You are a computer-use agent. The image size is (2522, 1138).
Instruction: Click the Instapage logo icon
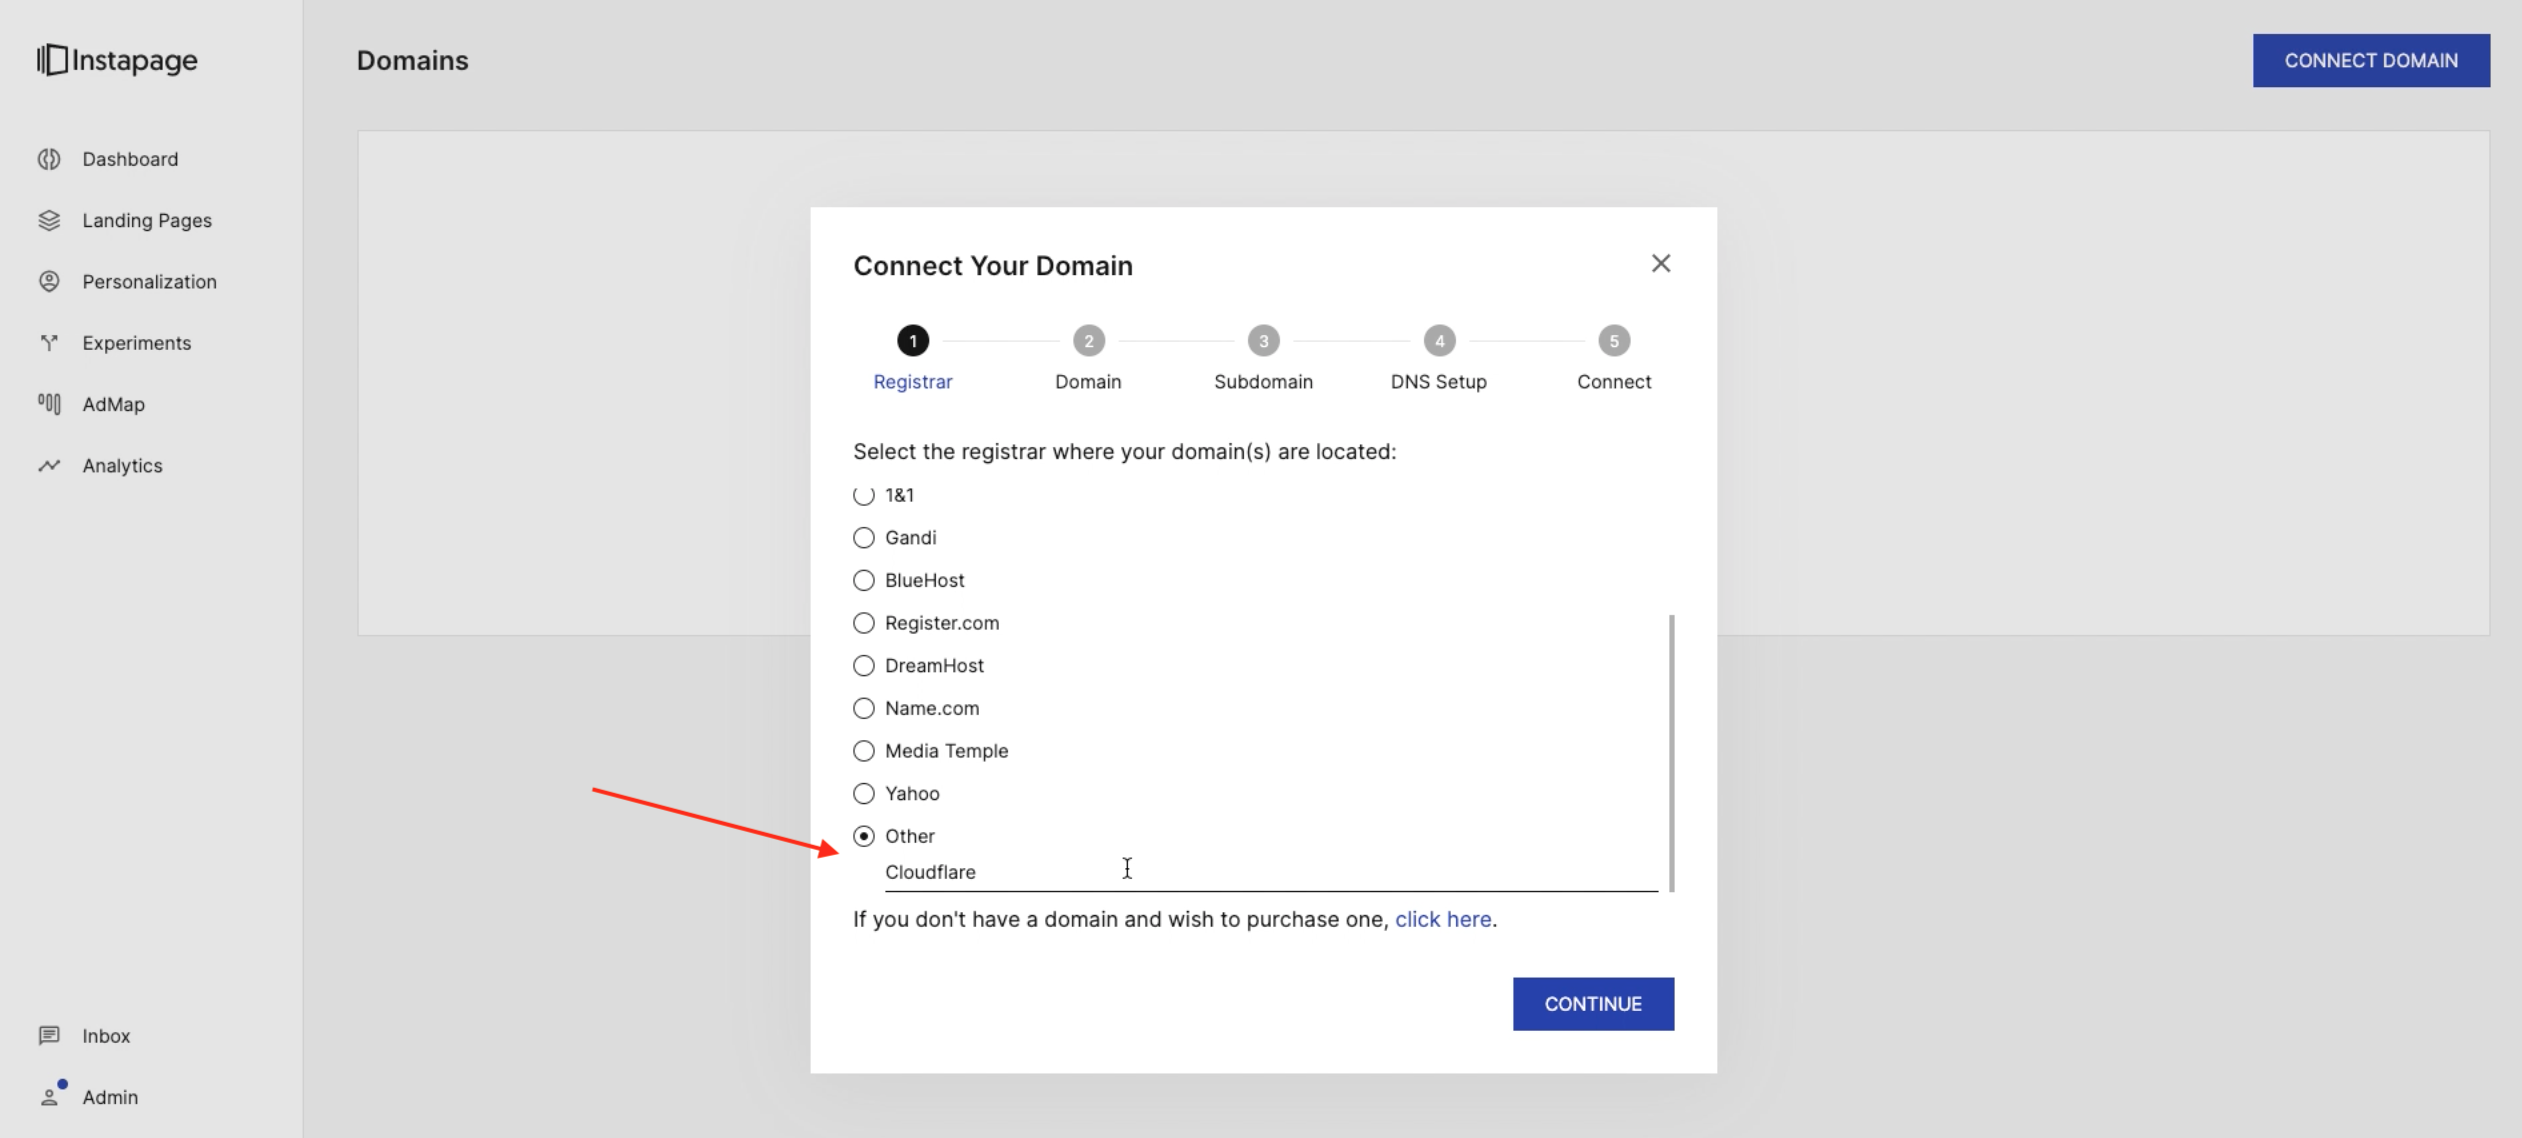coord(52,60)
